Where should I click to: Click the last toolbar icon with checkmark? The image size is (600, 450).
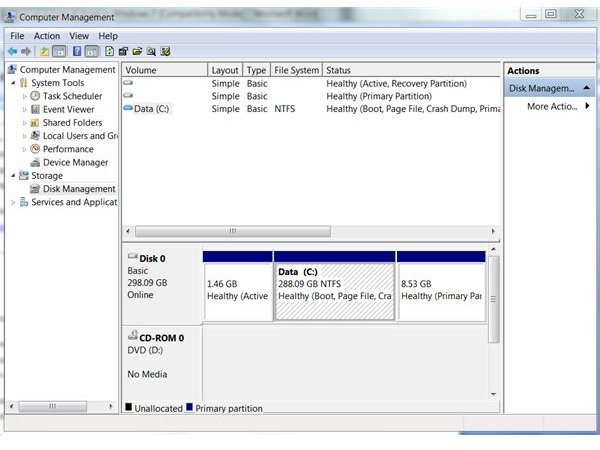[165, 51]
